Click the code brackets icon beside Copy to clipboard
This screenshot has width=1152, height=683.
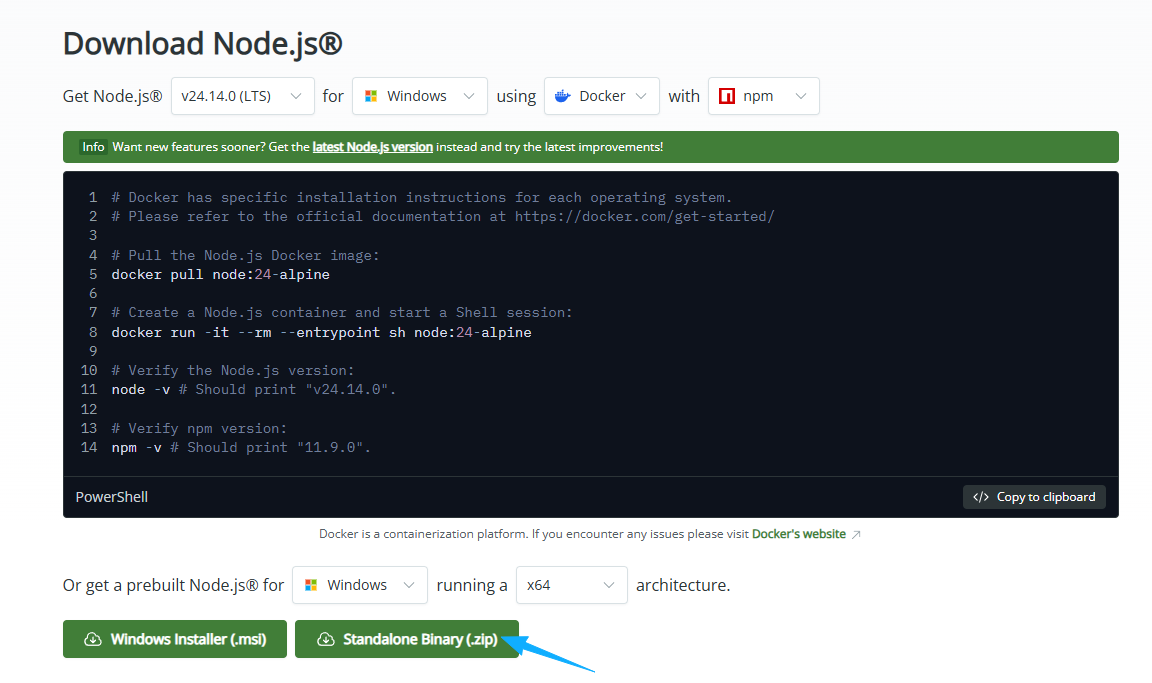coord(981,497)
